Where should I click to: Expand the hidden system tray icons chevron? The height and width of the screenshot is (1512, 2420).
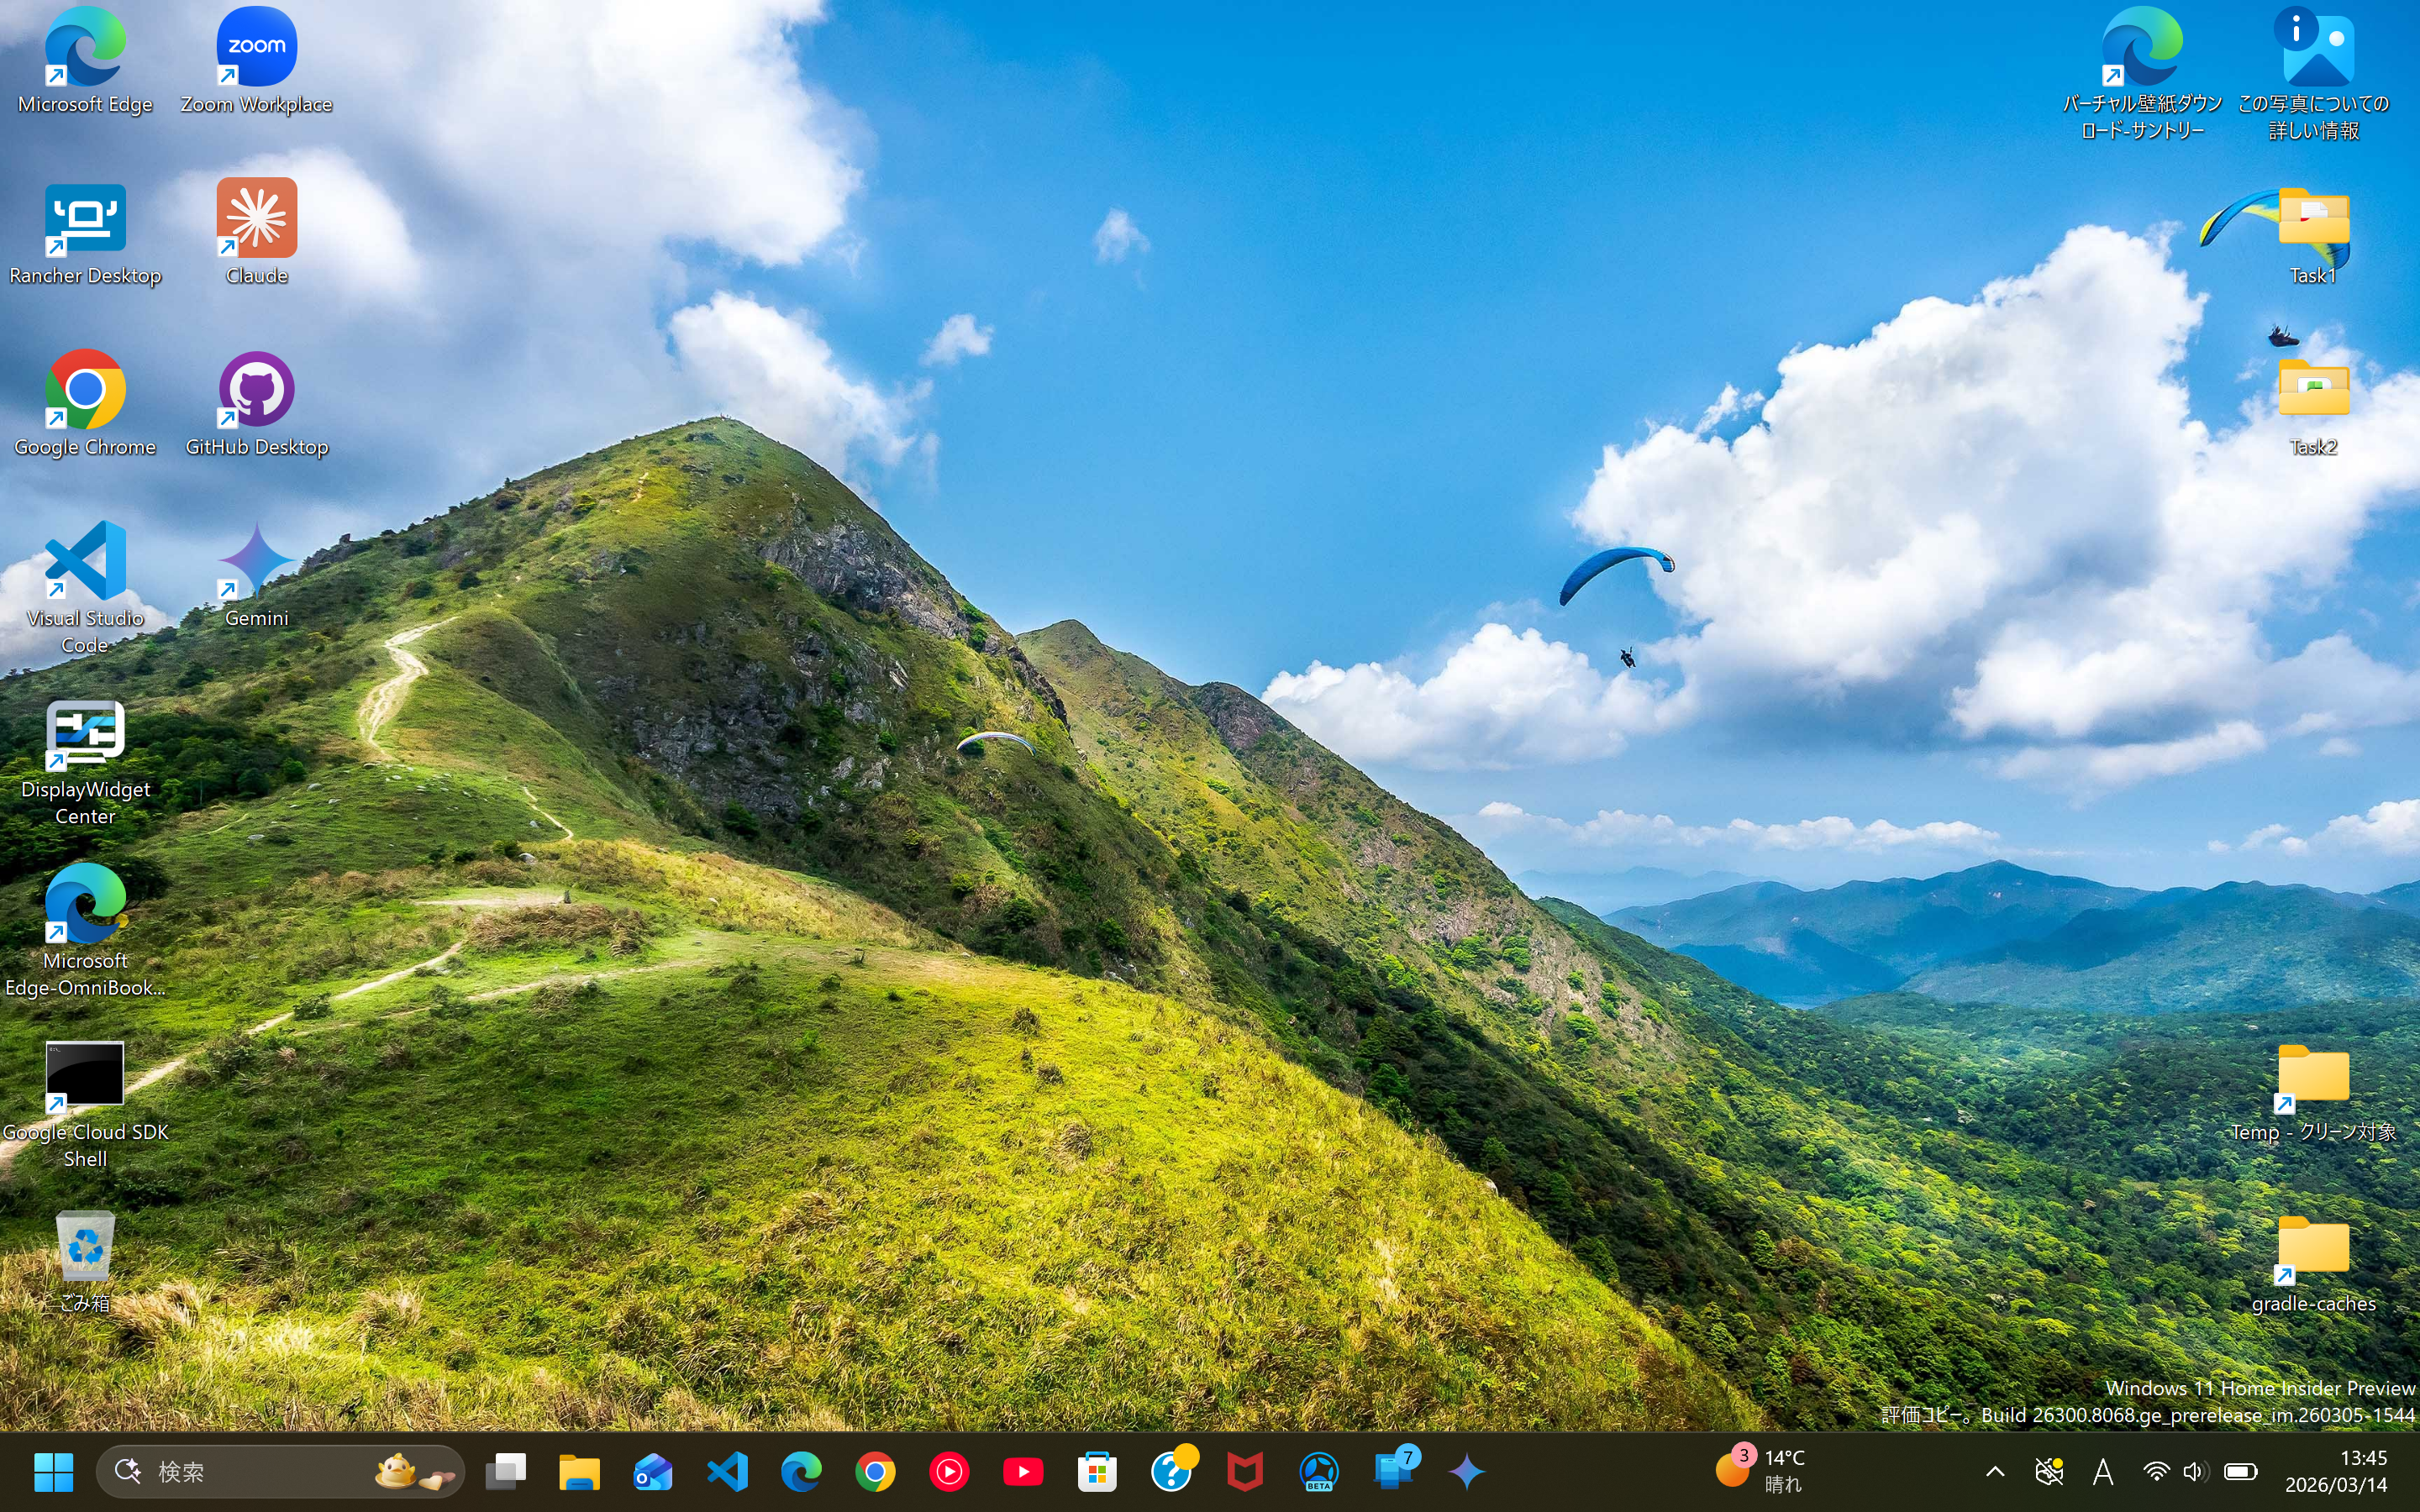coord(1994,1471)
